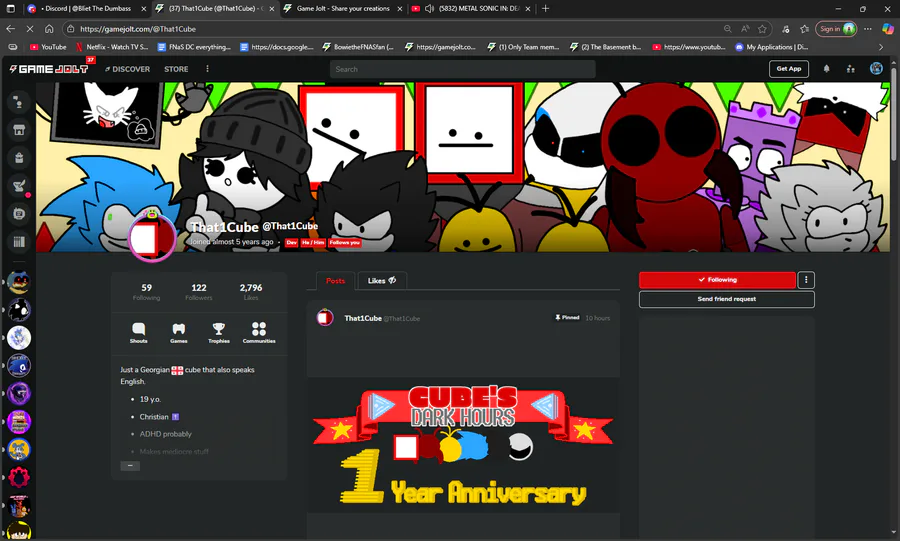The image size is (900, 541).
Task: Open browser Settings and more menu
Action: 868,29
